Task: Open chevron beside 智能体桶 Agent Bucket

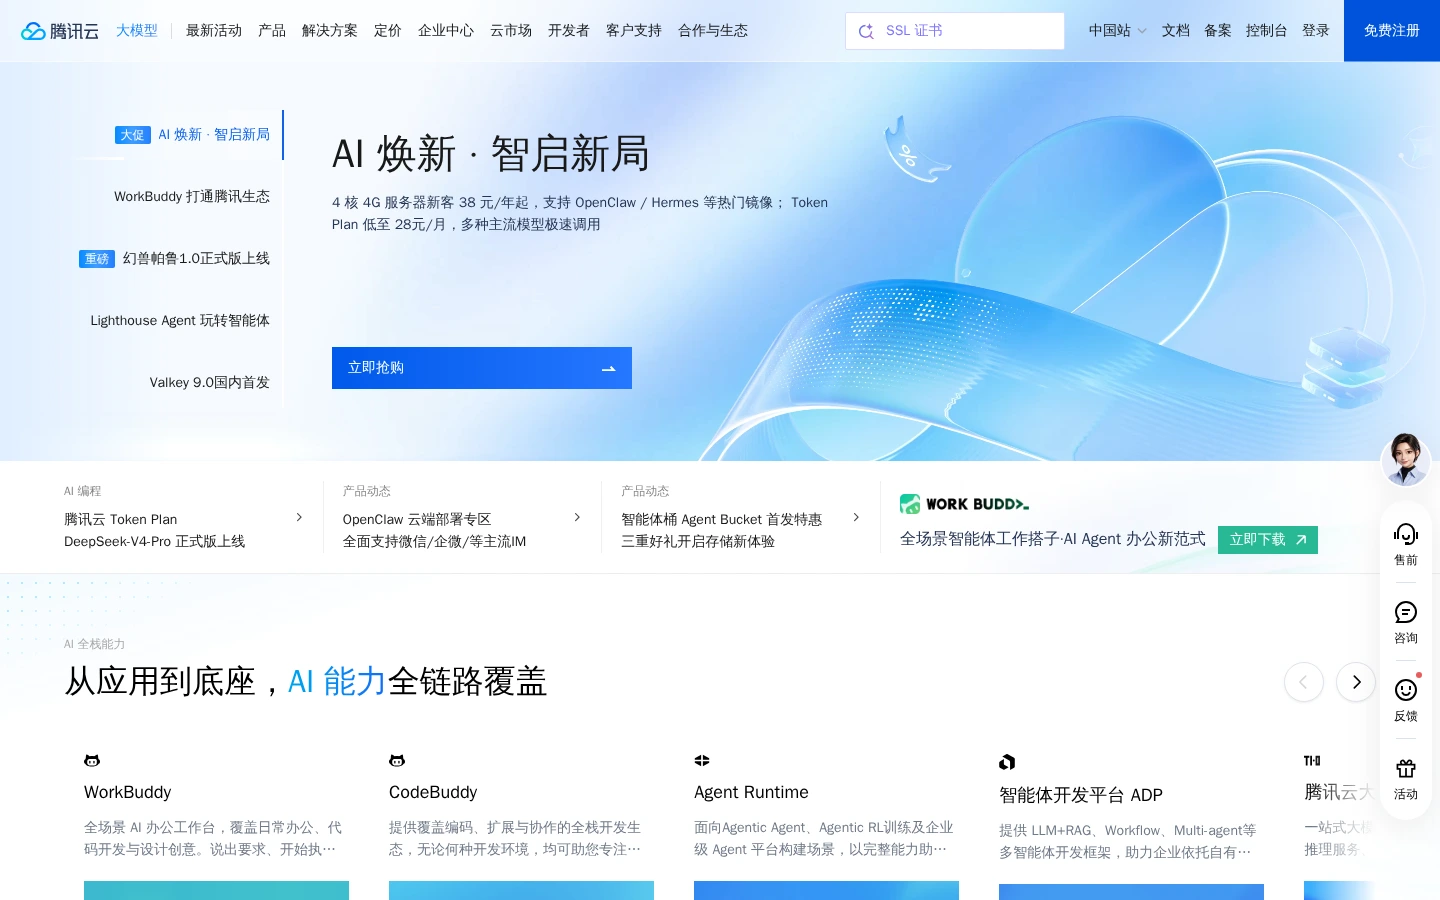Action: click(x=856, y=517)
